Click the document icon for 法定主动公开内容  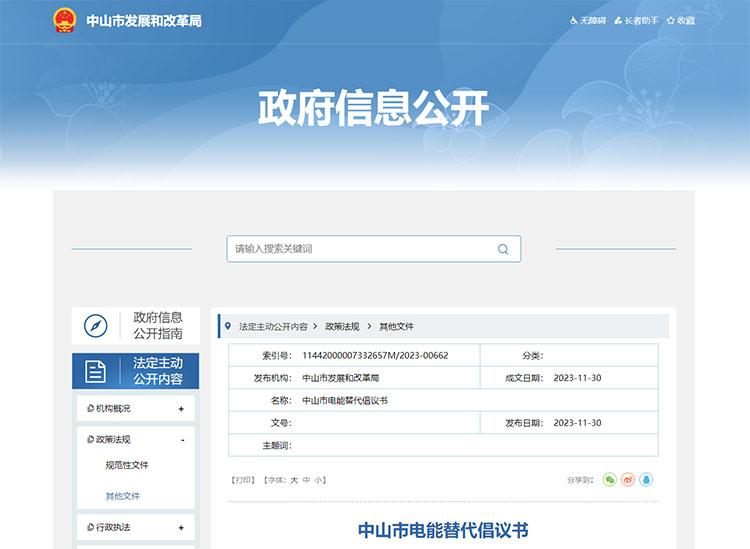click(96, 371)
